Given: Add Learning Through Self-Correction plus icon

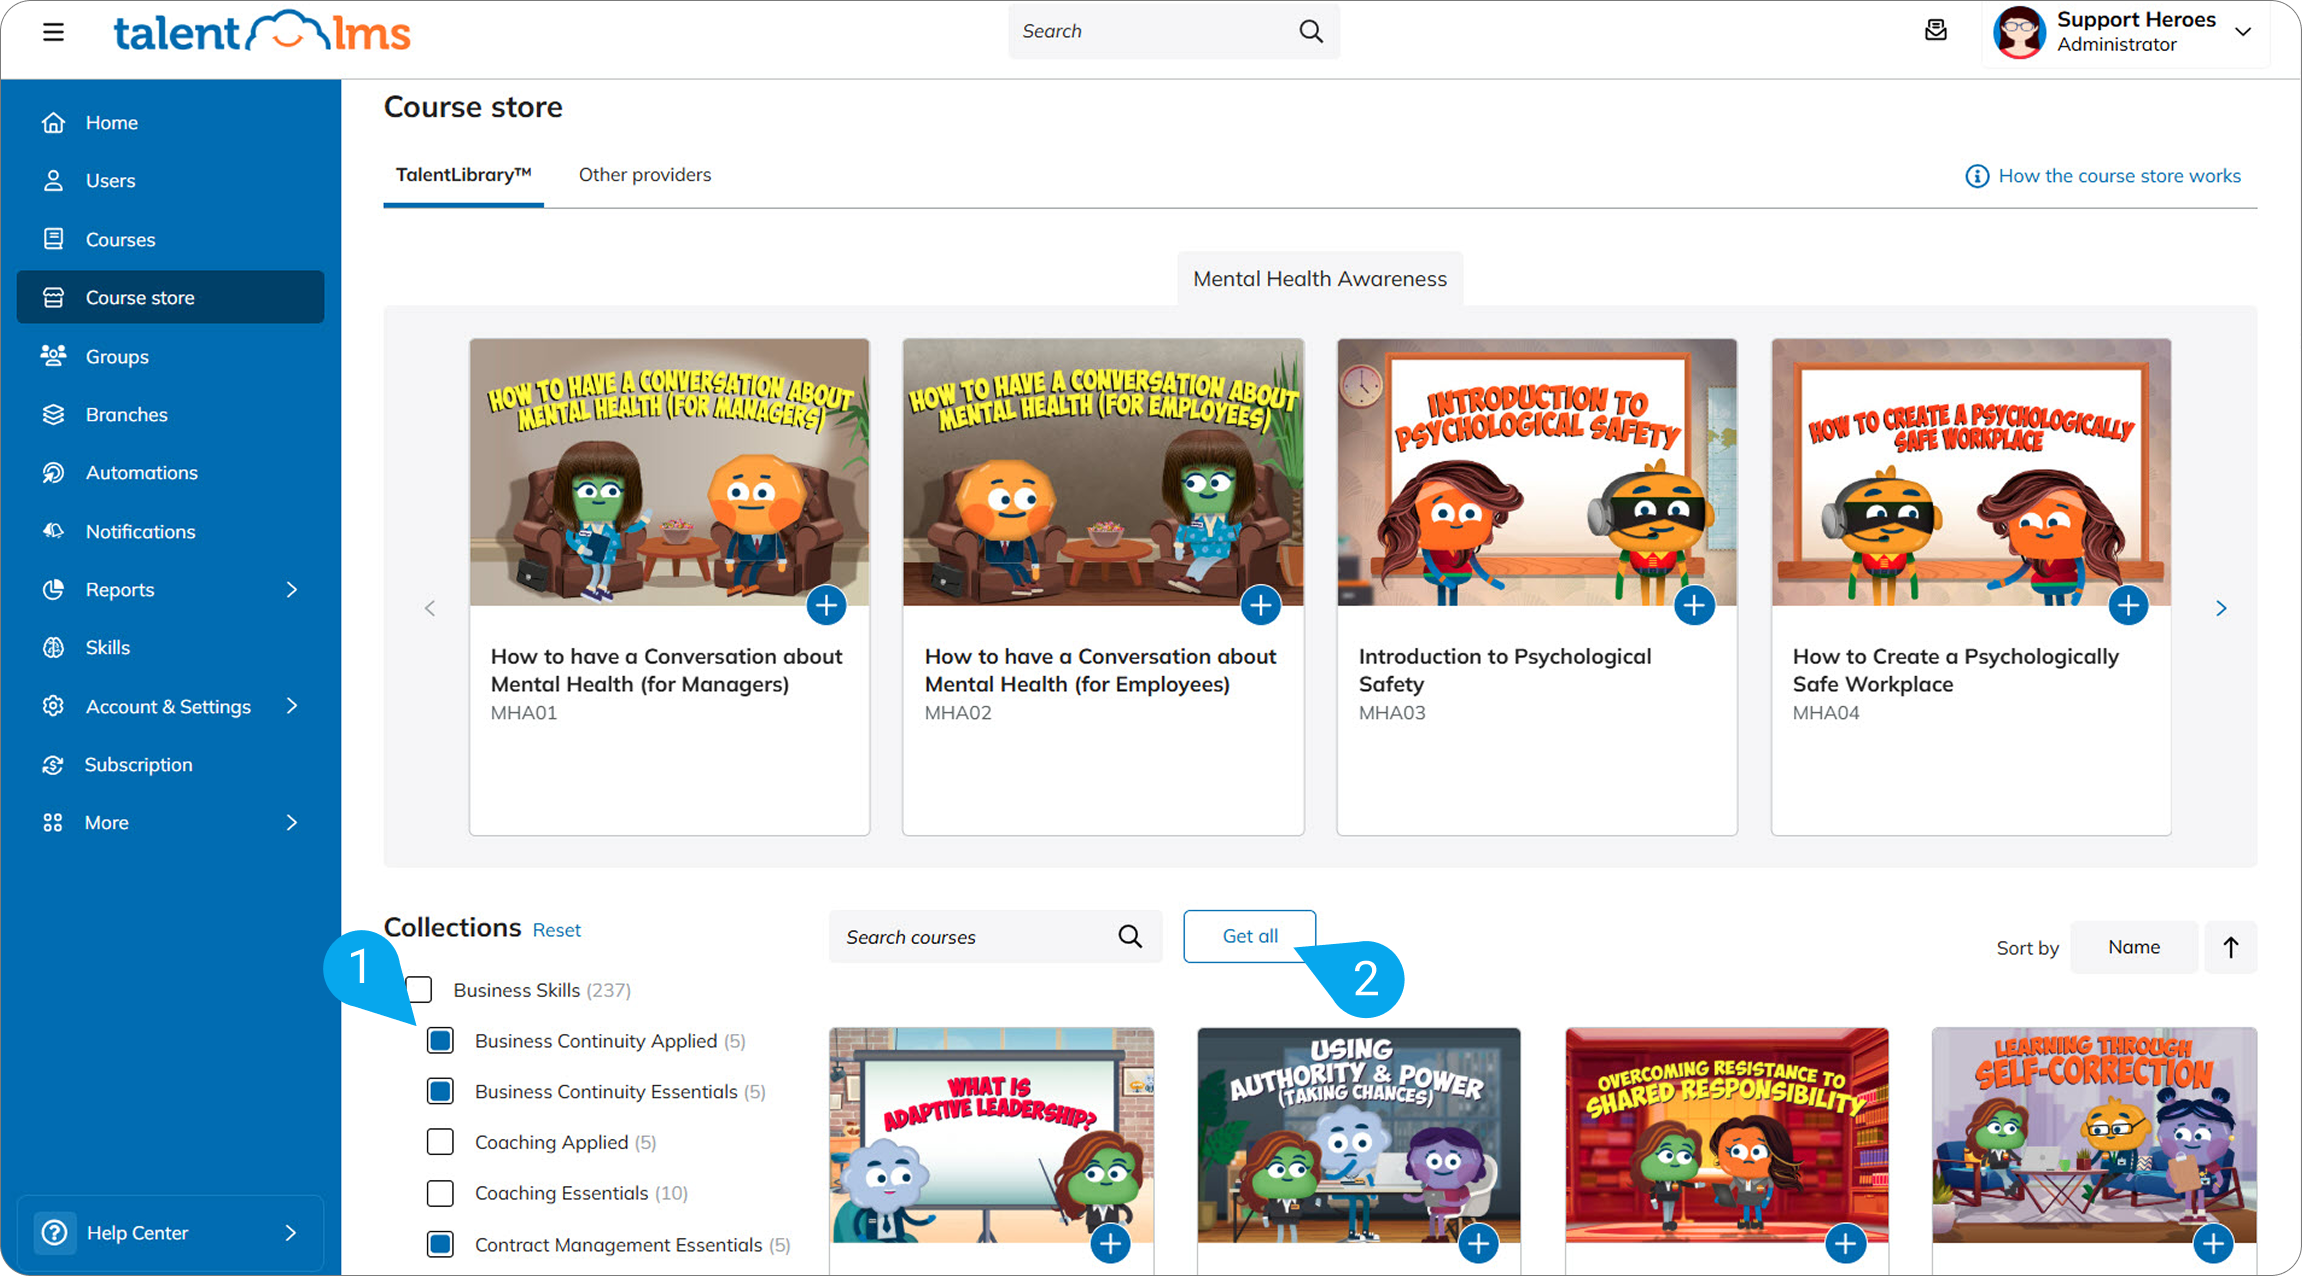Looking at the screenshot, I should [x=2213, y=1243].
